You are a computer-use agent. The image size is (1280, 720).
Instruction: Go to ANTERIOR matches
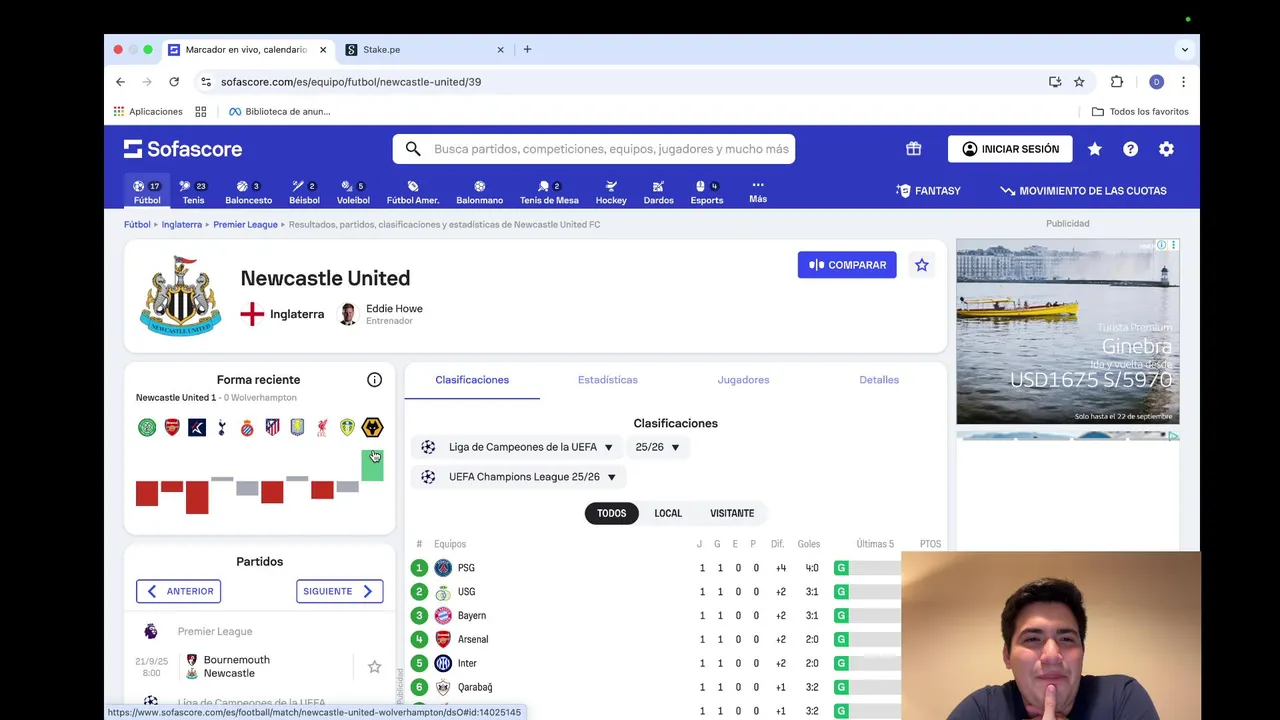pyautogui.click(x=179, y=591)
